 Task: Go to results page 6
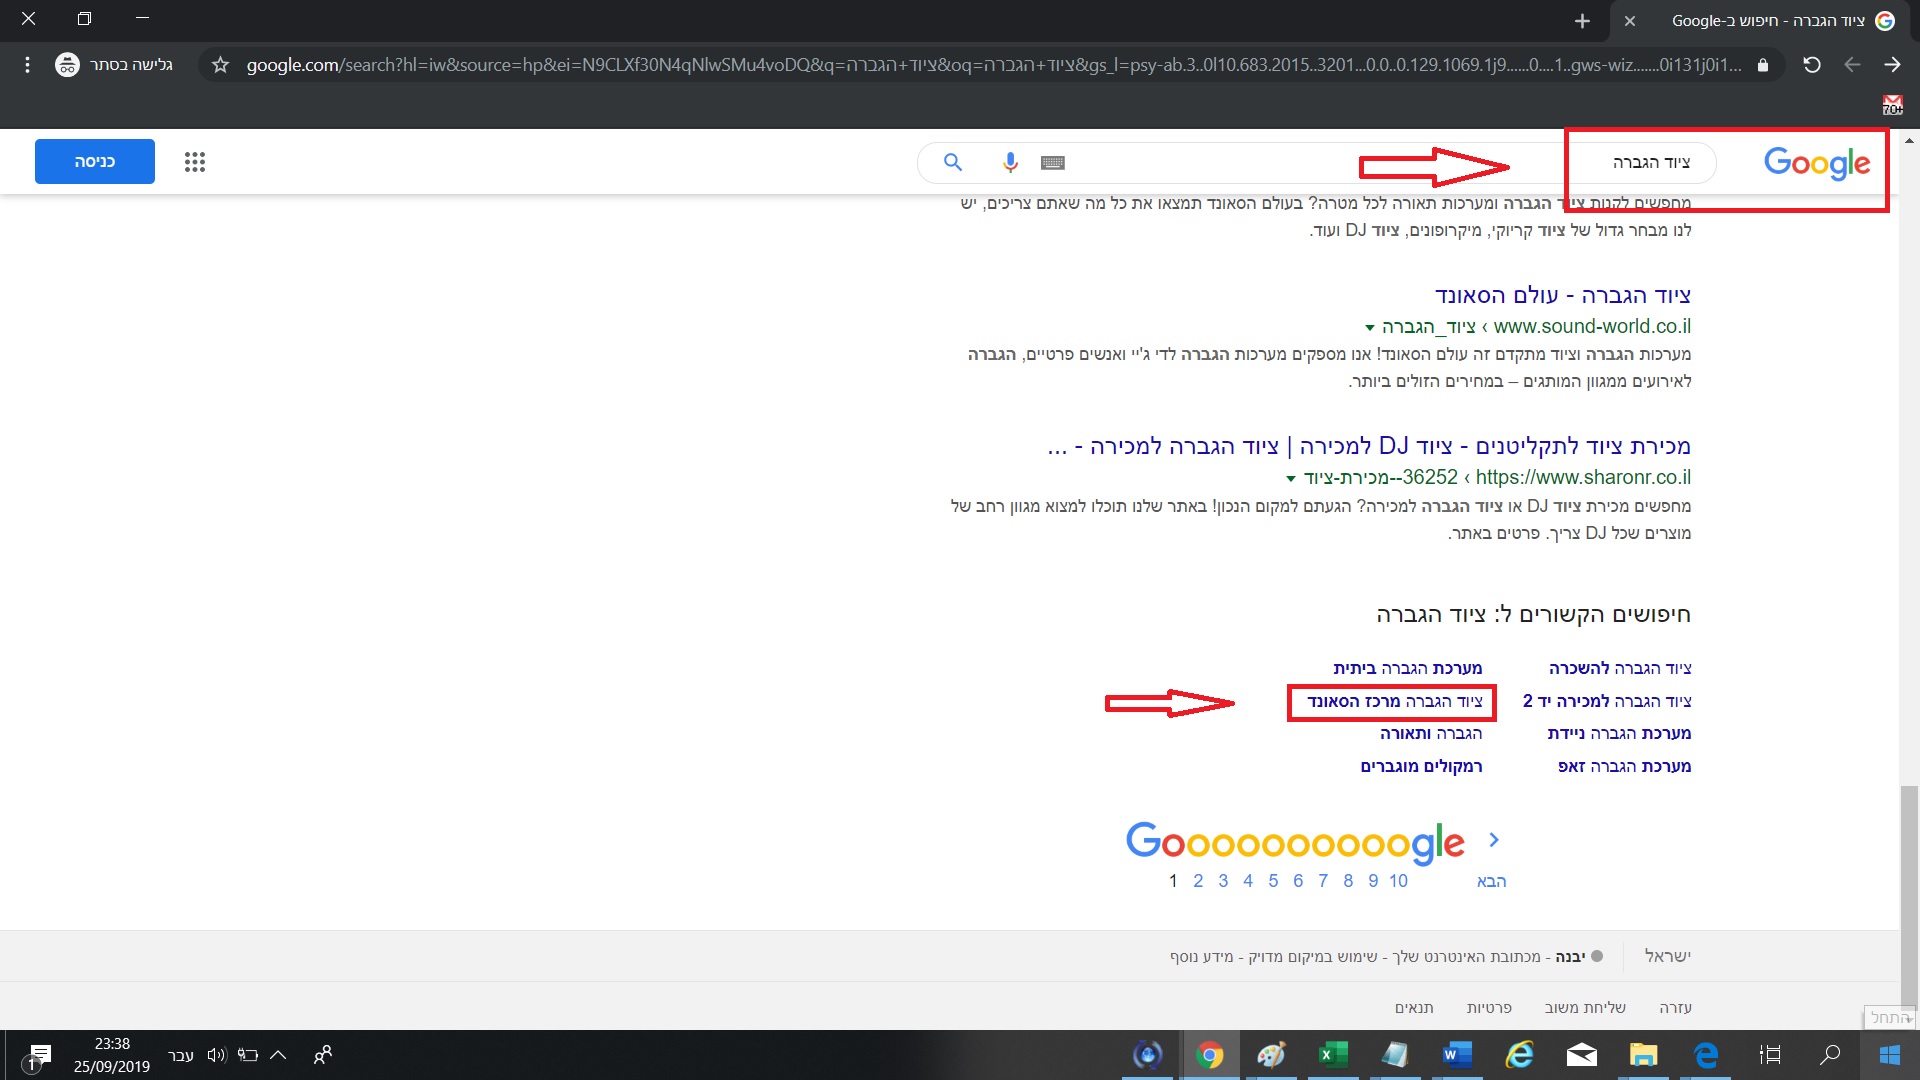pos(1298,881)
